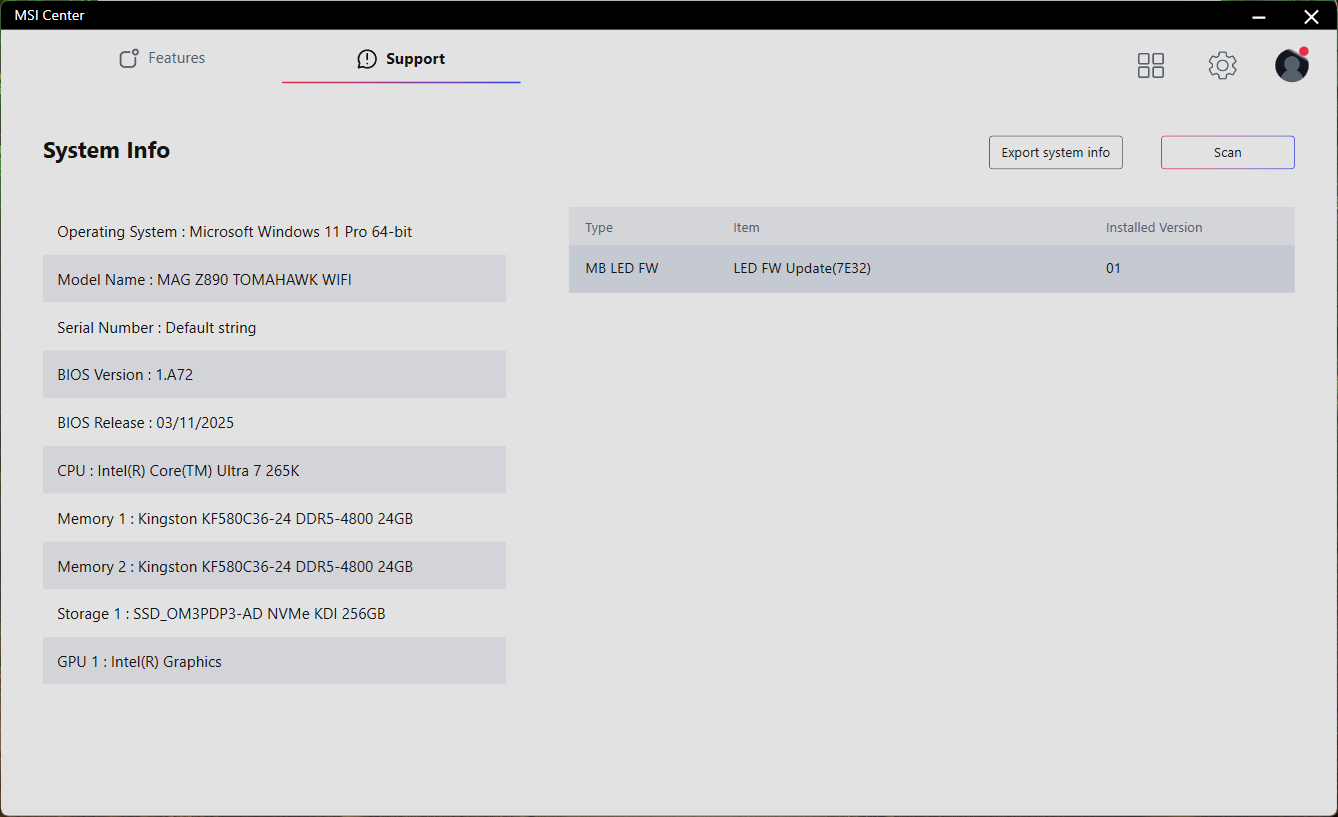This screenshot has height=817, width=1338.
Task: Select the MB LED FW type cell
Action: pyautogui.click(x=622, y=268)
